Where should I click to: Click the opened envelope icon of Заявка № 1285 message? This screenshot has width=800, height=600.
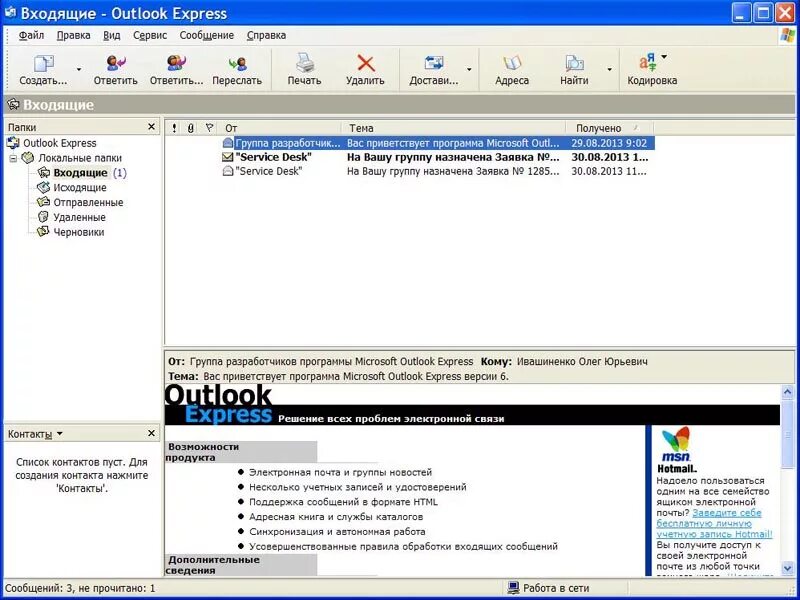coord(228,171)
